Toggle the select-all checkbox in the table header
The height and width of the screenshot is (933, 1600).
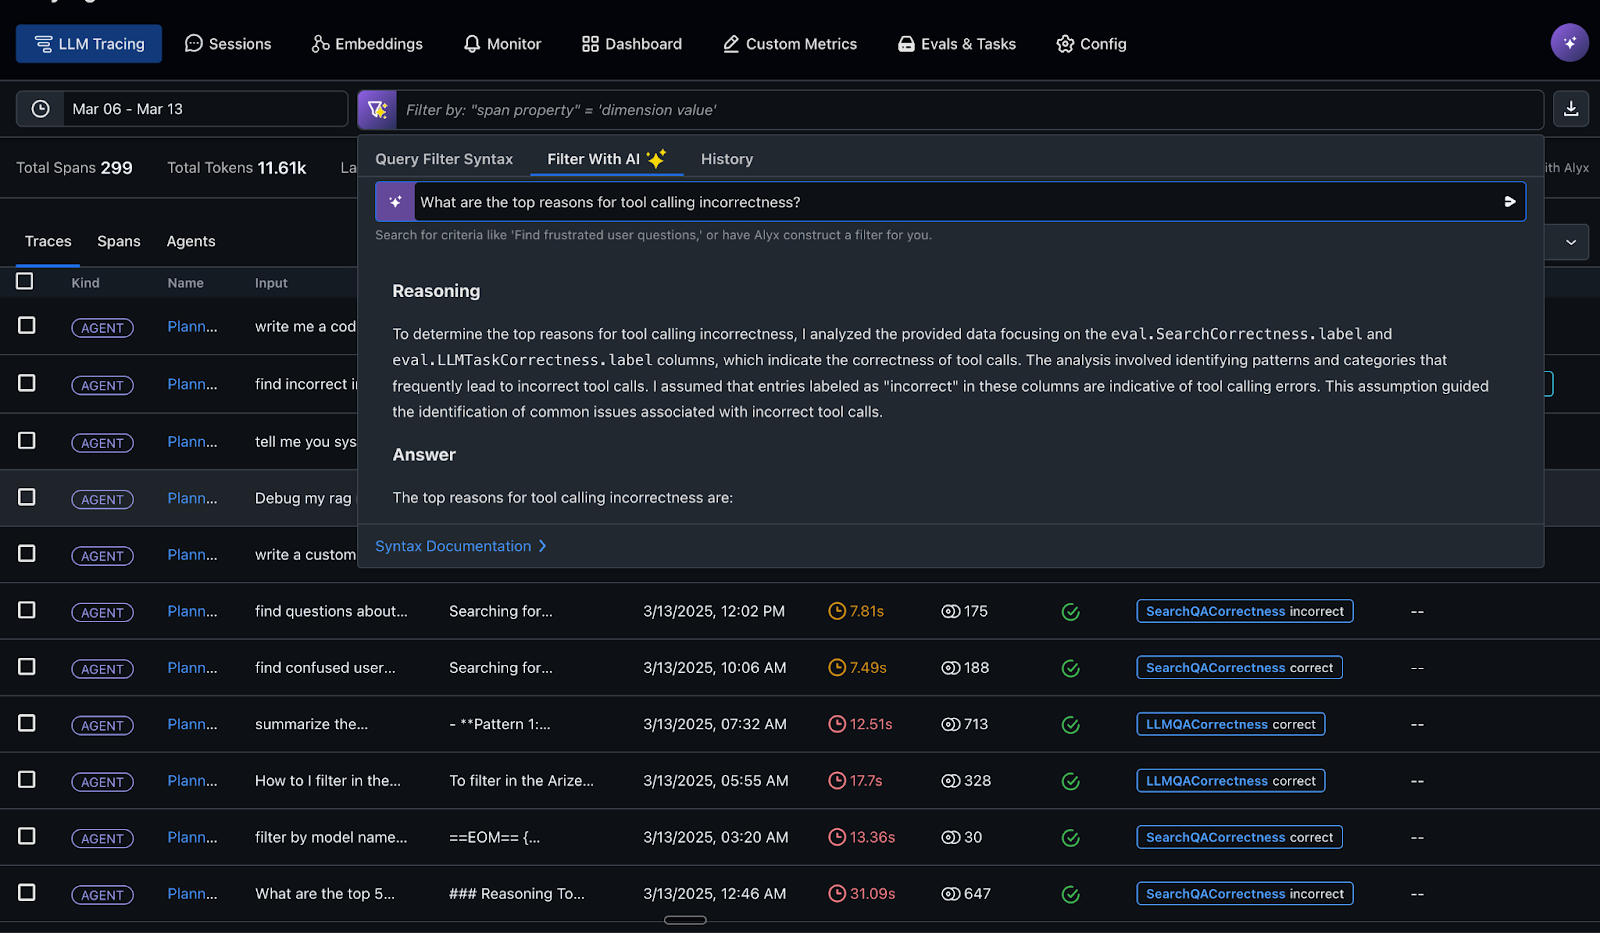(25, 281)
